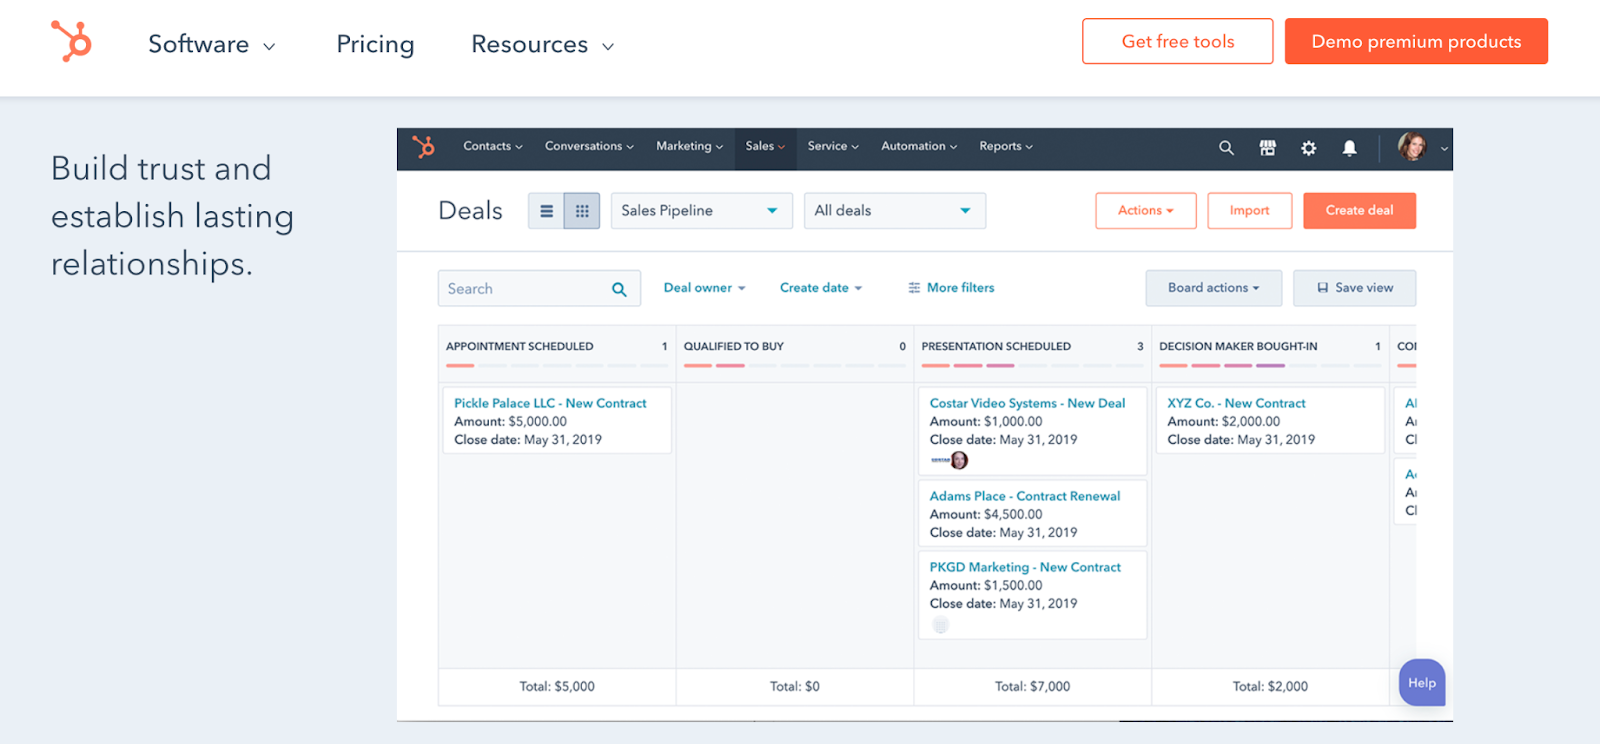
Task: Click the deals Search input field
Action: [539, 289]
